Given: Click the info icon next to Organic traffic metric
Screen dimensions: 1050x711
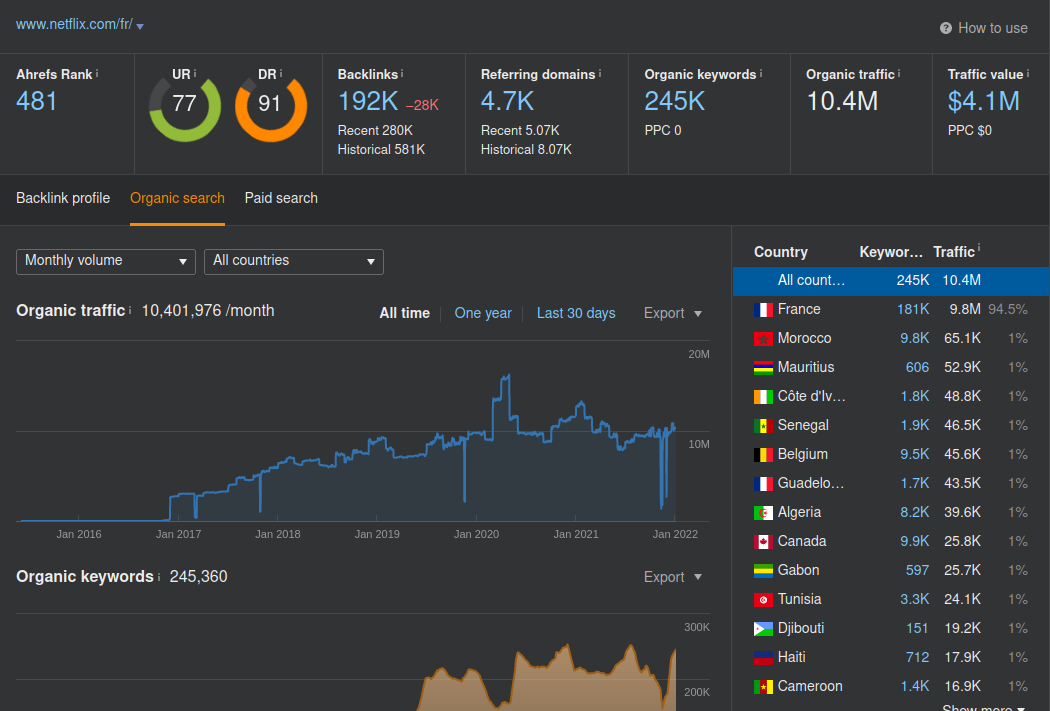Looking at the screenshot, I should [x=899, y=73].
